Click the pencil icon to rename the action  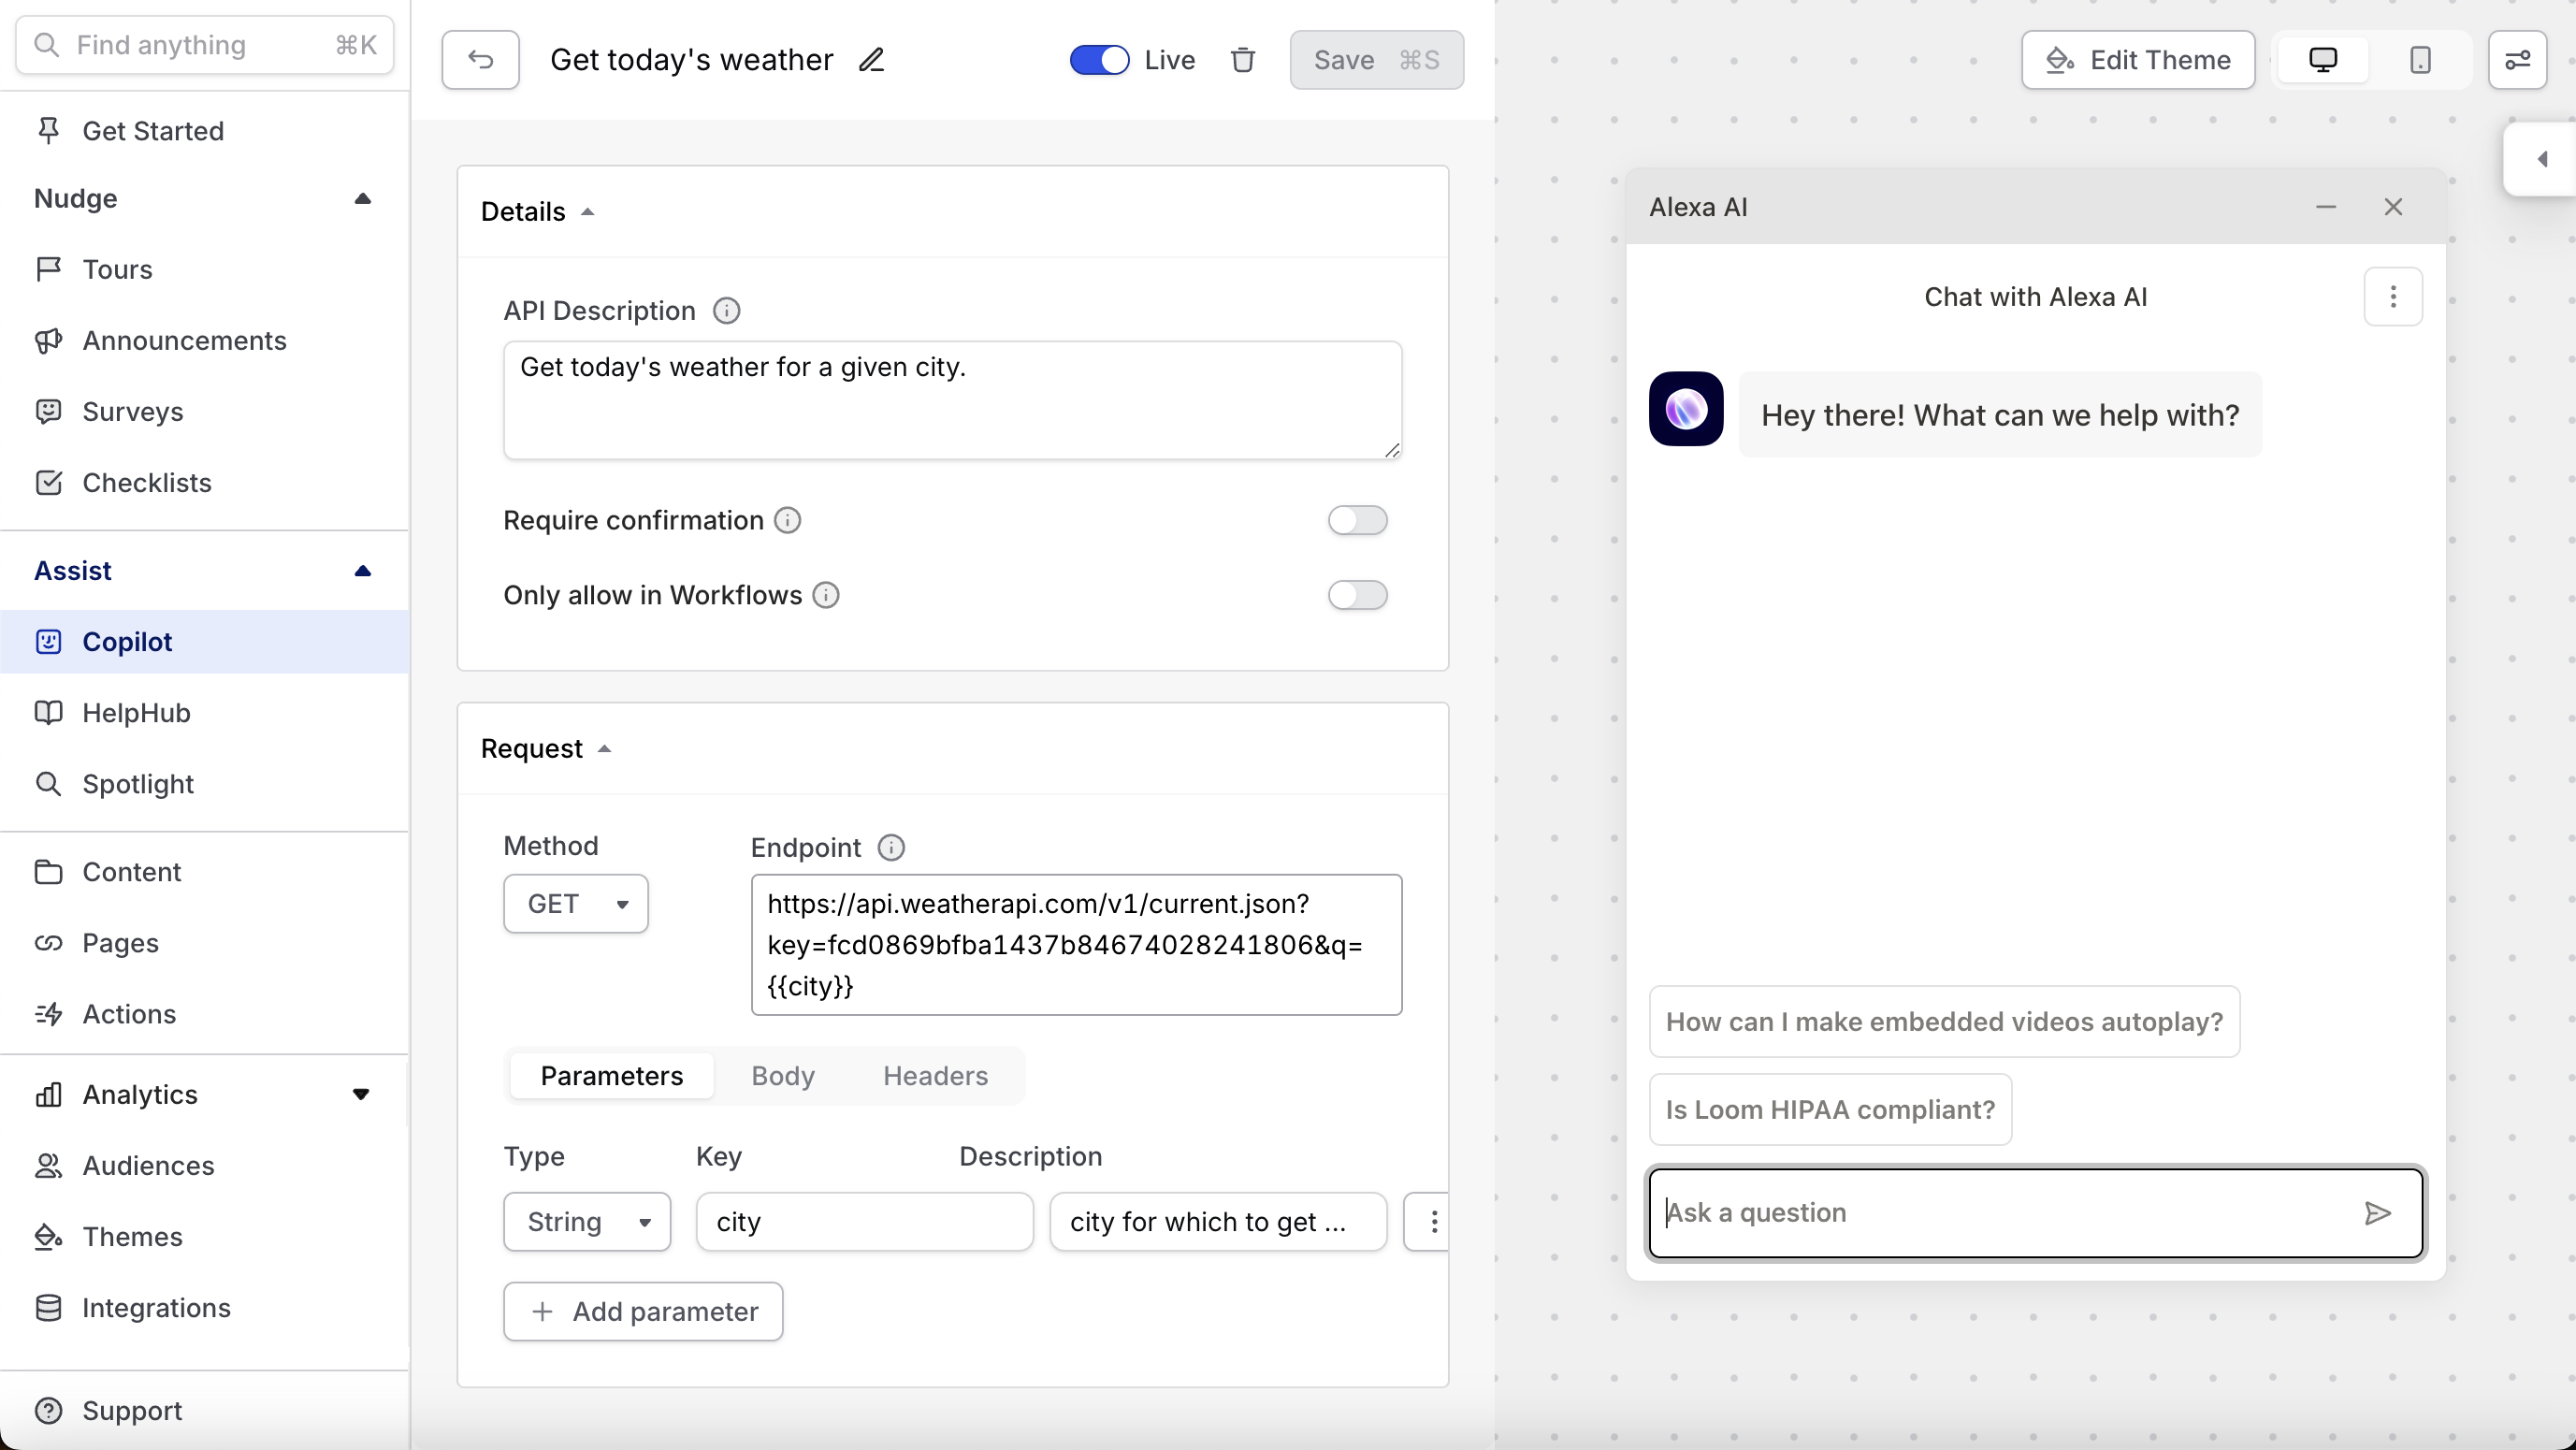[871, 60]
